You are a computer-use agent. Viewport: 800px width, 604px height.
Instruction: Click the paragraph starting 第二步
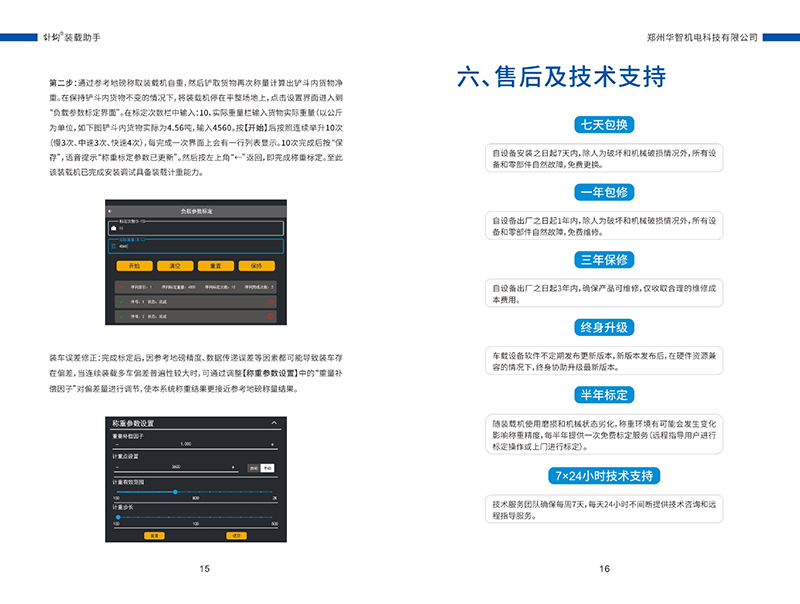click(x=196, y=128)
